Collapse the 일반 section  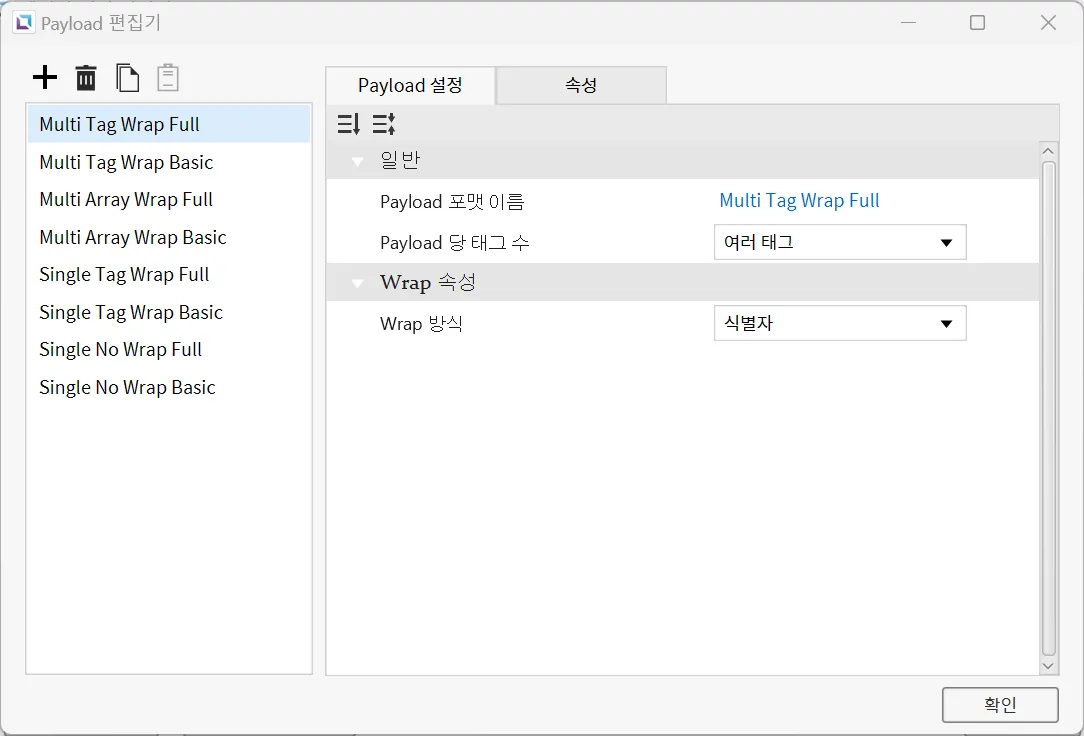(357, 161)
